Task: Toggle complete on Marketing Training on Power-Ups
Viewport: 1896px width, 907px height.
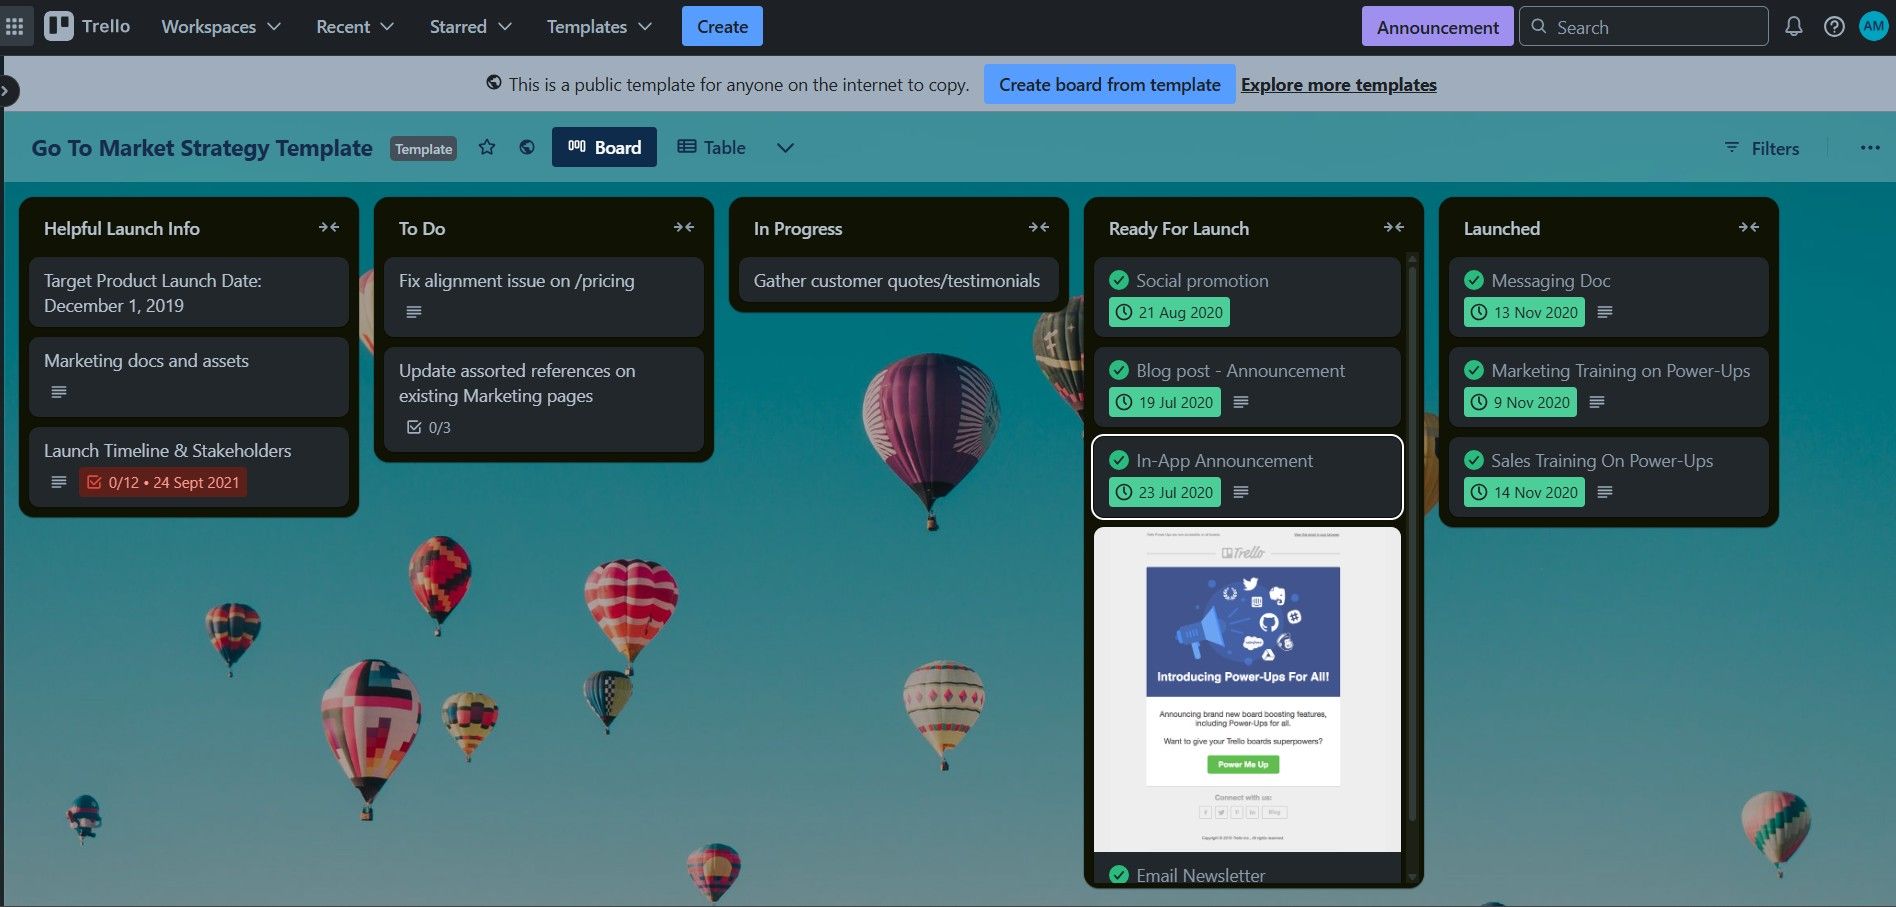Action: click(1474, 371)
